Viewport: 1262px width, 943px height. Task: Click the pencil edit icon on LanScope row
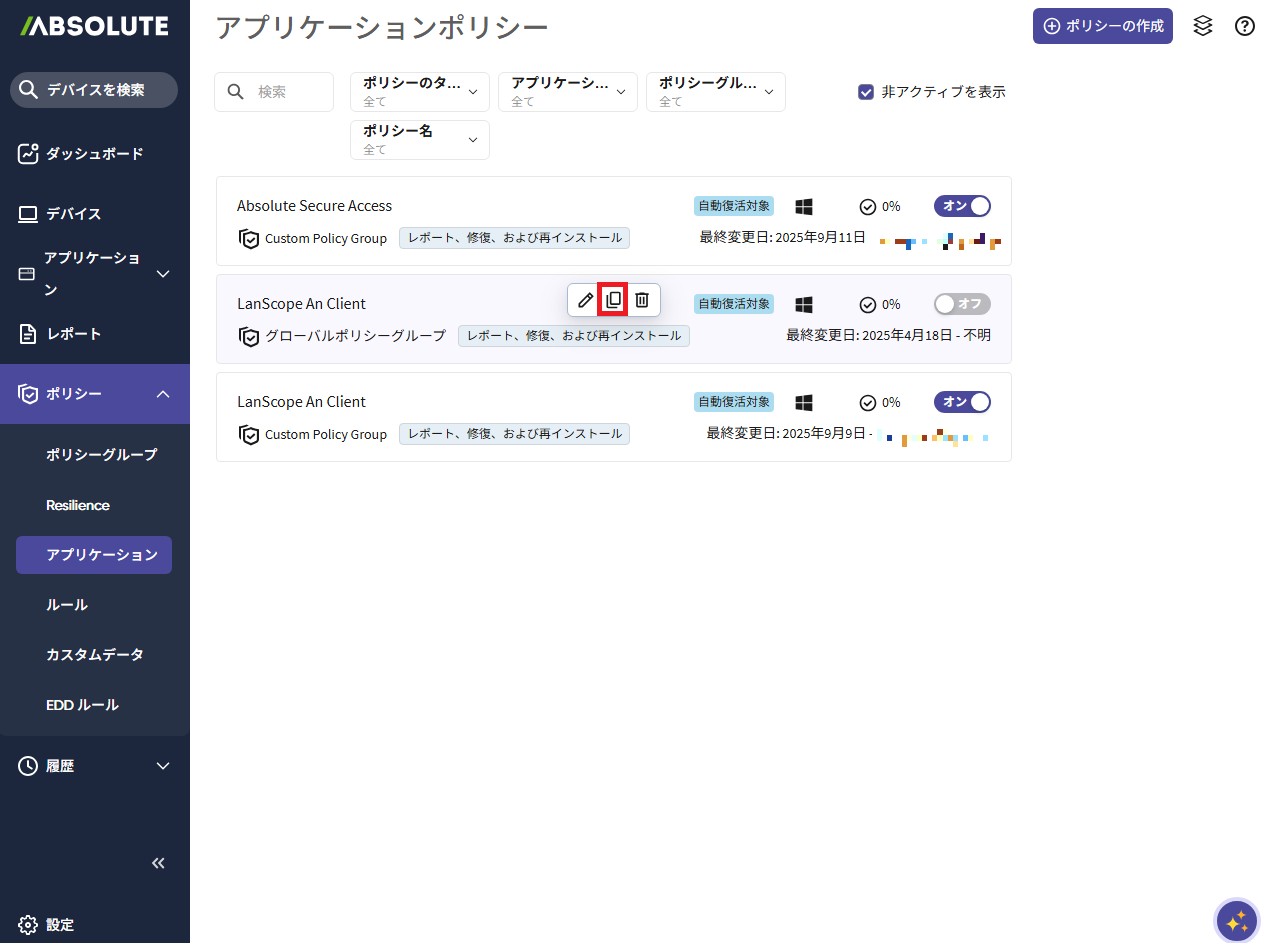pos(586,300)
